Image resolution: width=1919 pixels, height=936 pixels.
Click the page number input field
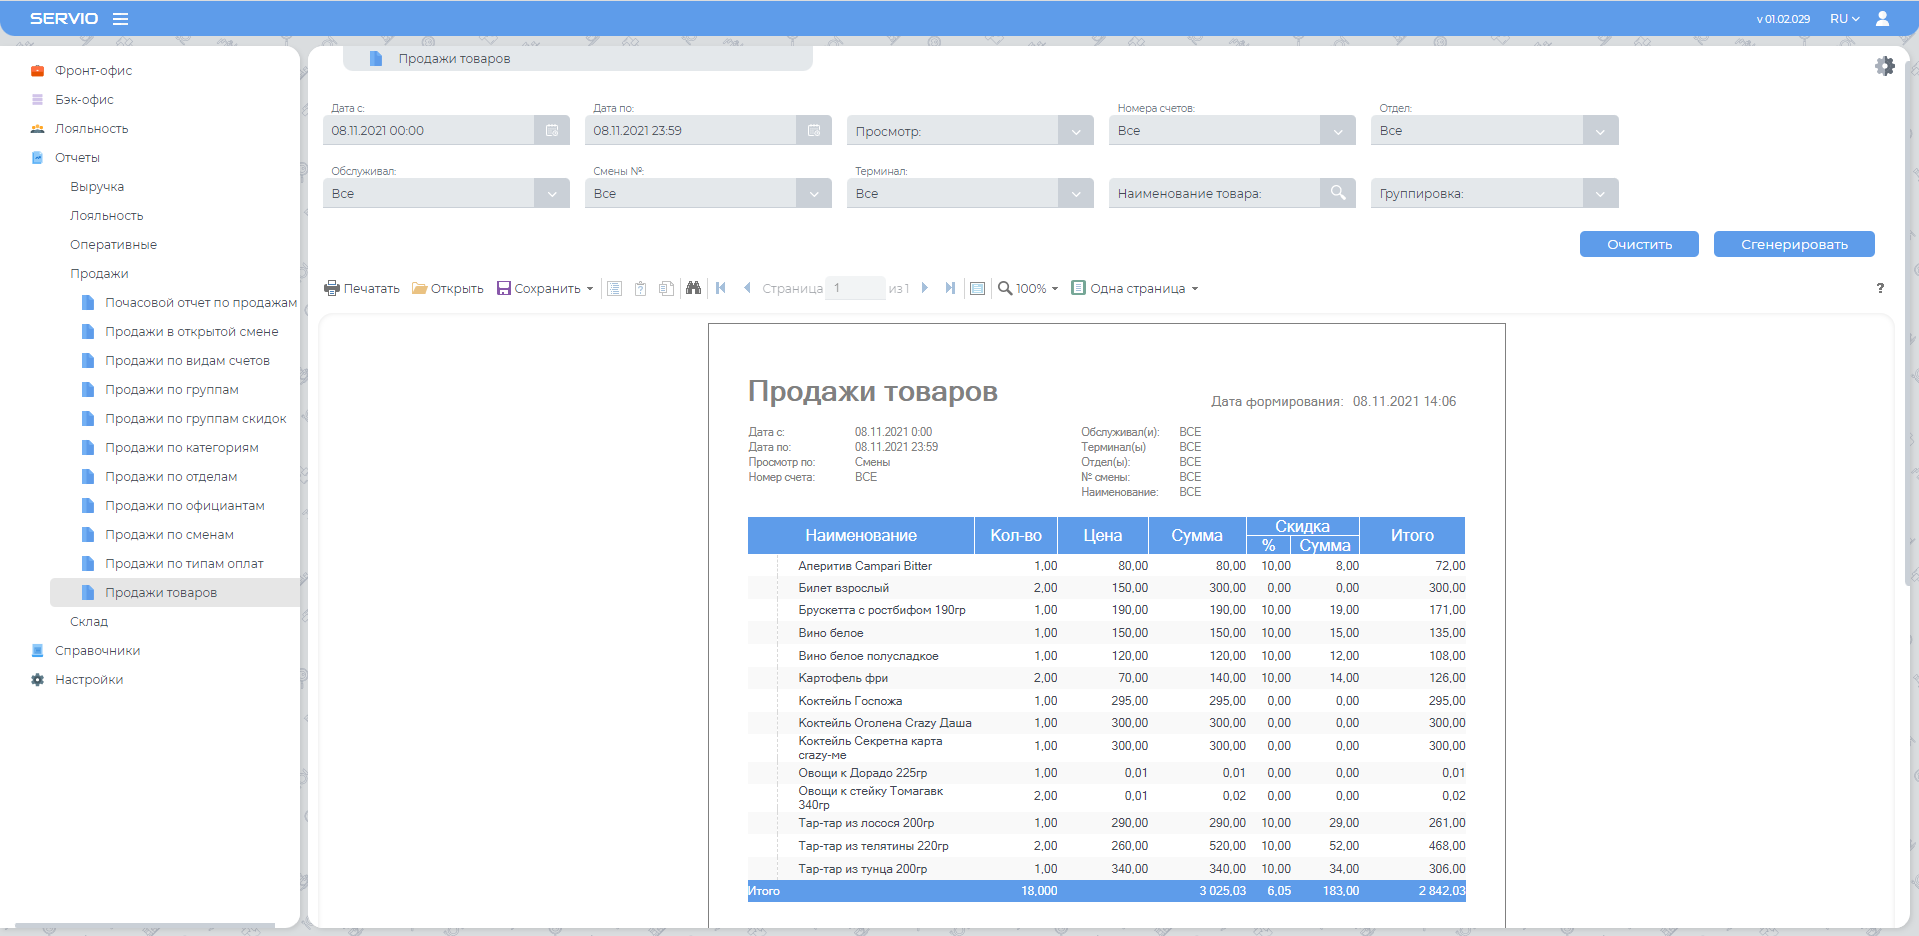pyautogui.click(x=856, y=288)
